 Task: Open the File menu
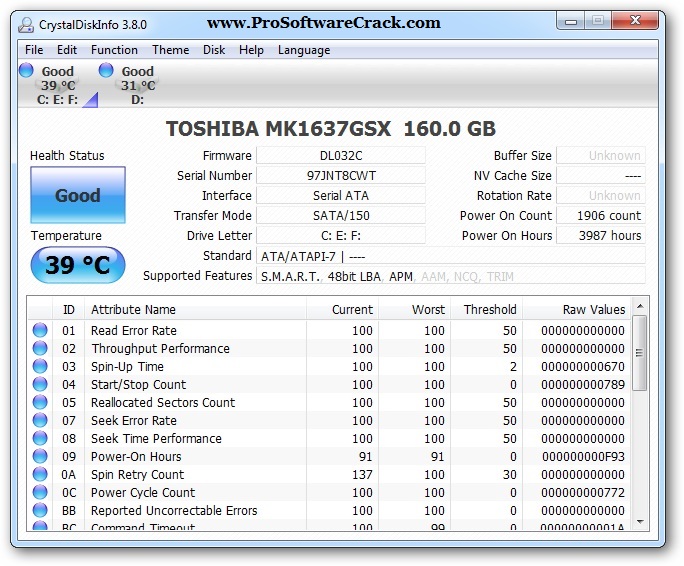click(x=34, y=50)
